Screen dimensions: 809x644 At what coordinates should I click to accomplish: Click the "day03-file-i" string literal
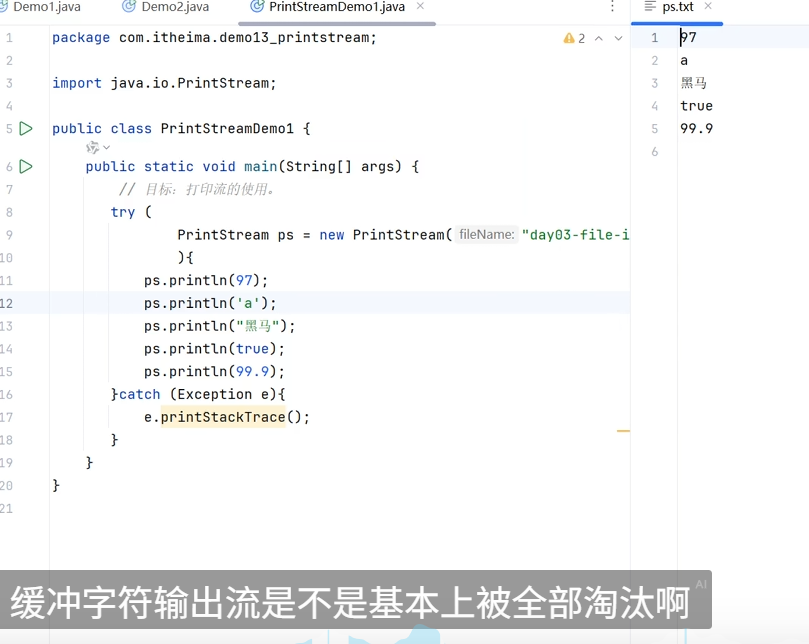coord(575,235)
